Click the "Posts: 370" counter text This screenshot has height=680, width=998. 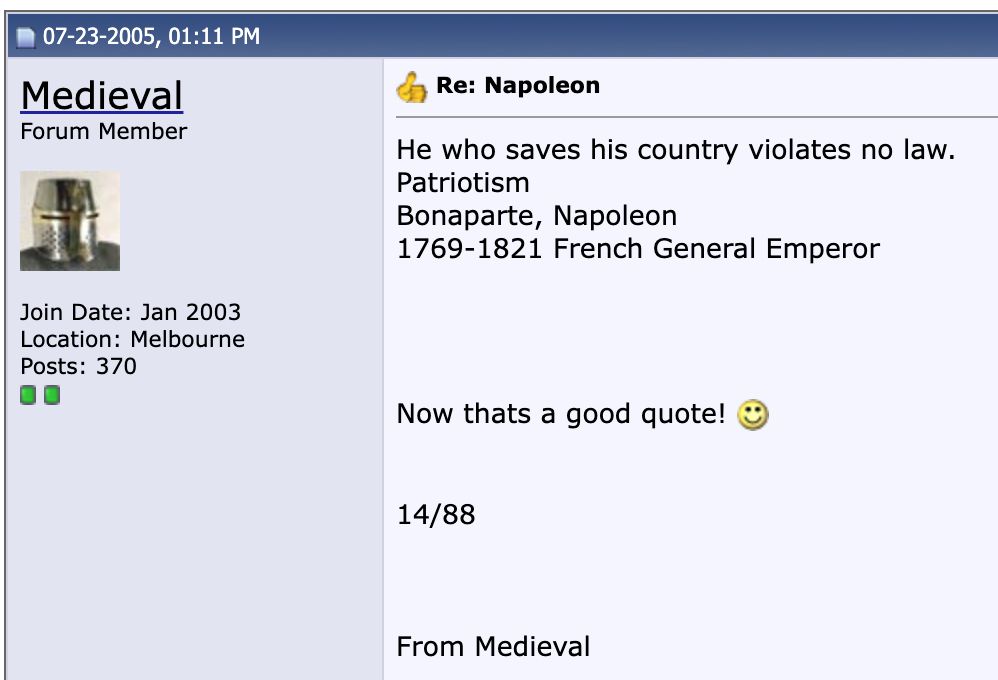click(x=78, y=366)
